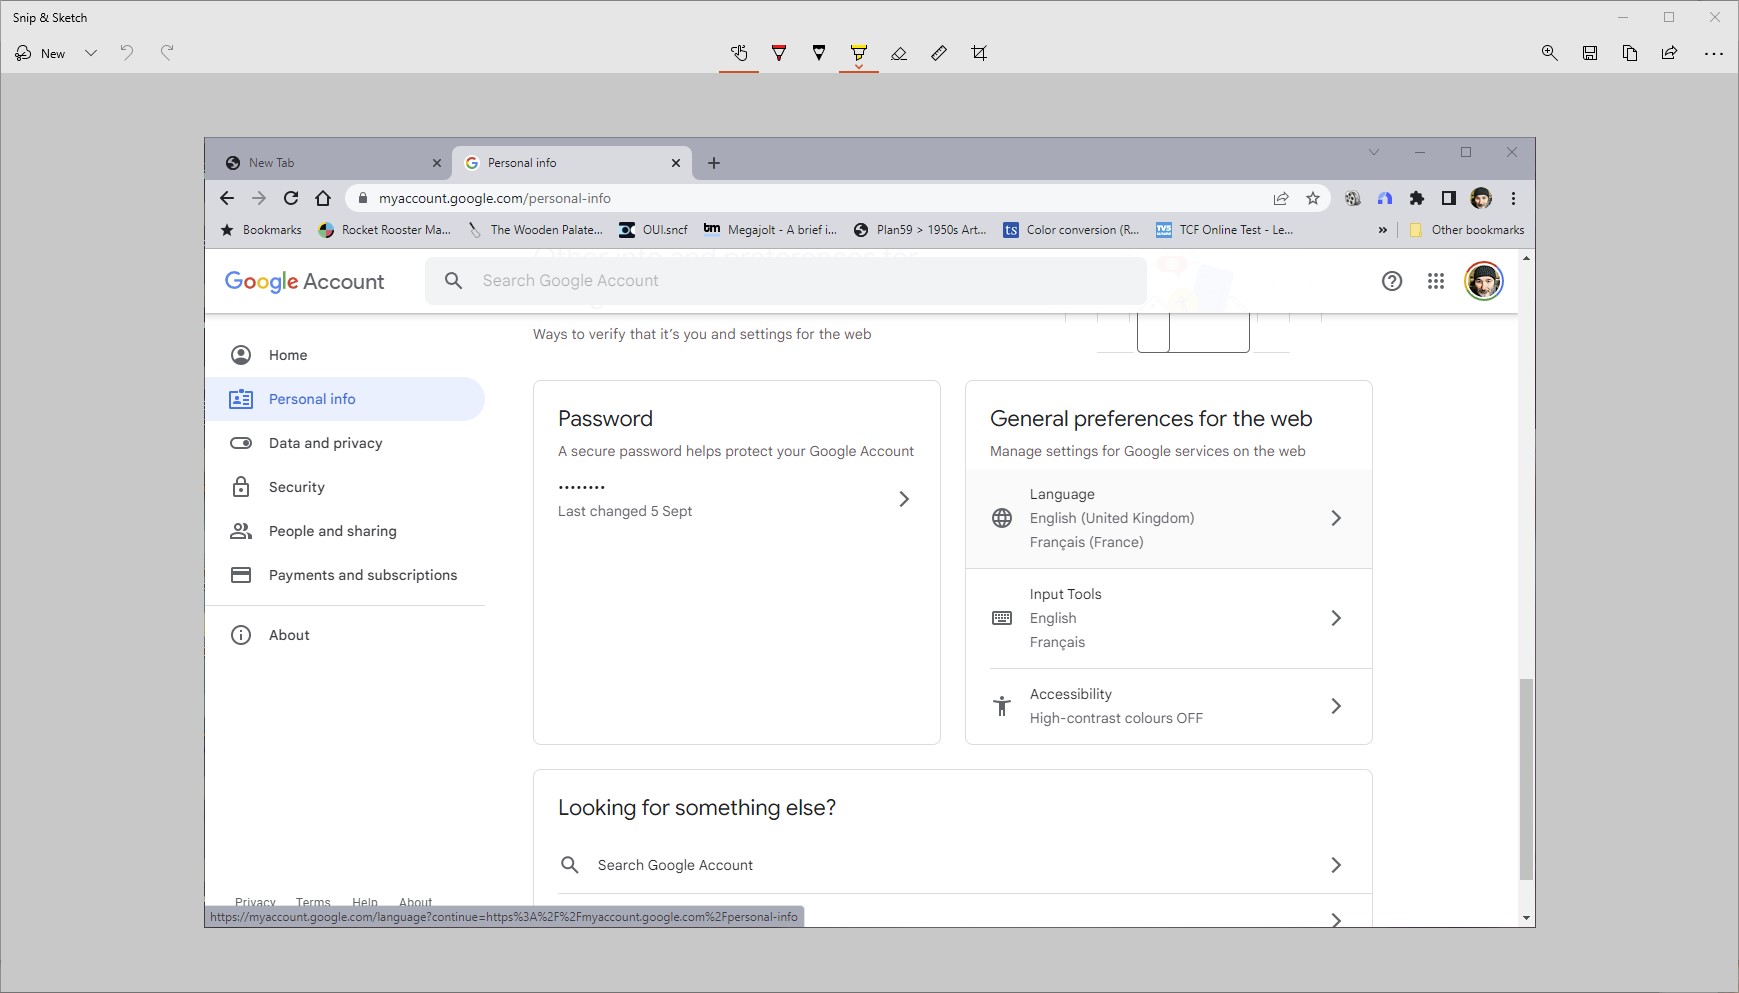Select the red ballpoint pen tool
This screenshot has height=993, width=1739.
779,53
